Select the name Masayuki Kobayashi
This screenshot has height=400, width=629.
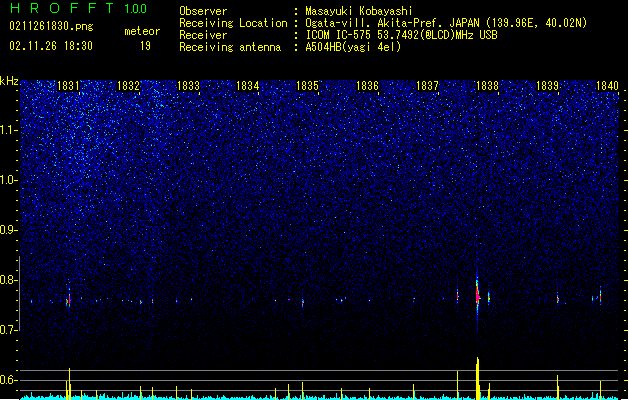359,11
